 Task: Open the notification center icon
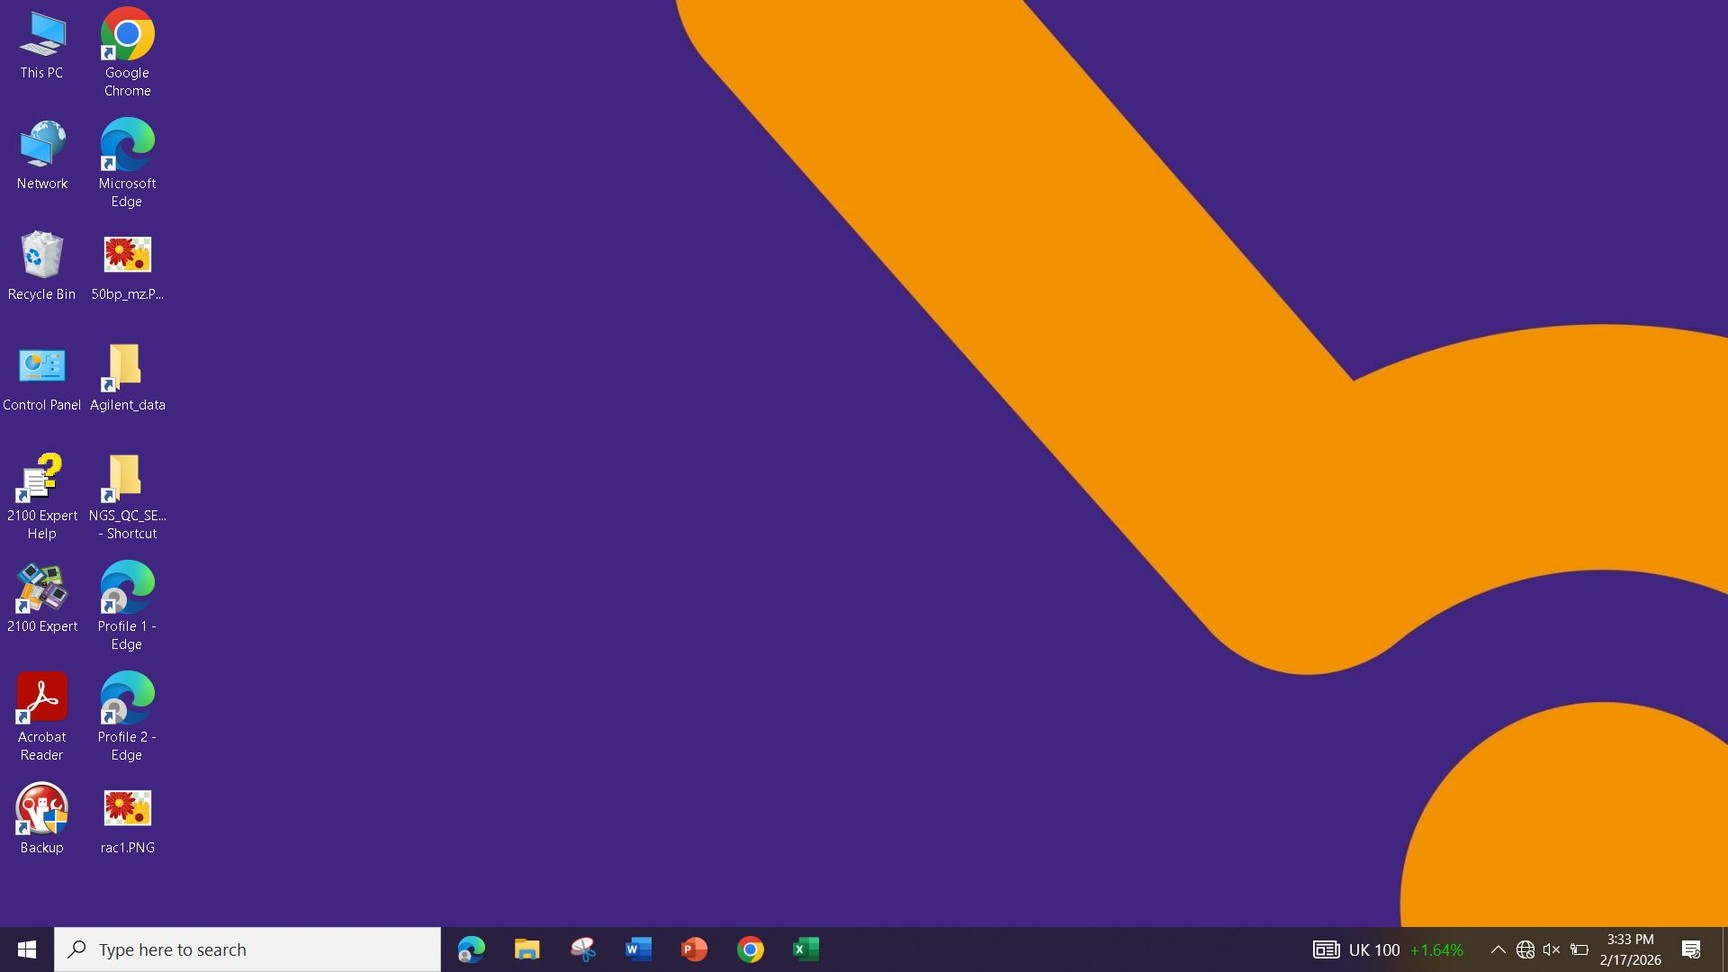pyautogui.click(x=1691, y=949)
